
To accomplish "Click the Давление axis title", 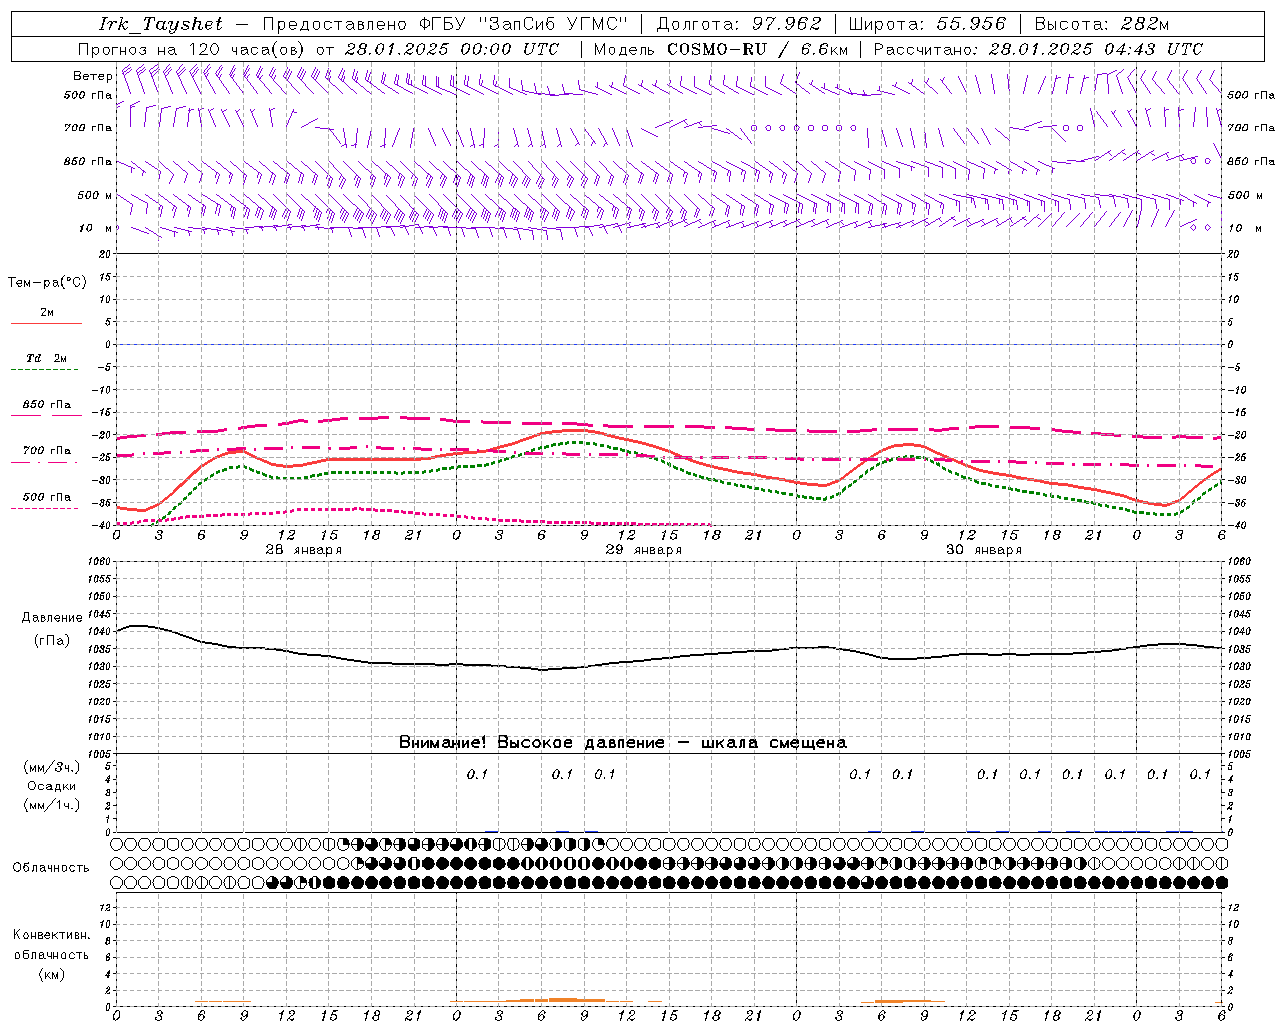I will [52, 618].
